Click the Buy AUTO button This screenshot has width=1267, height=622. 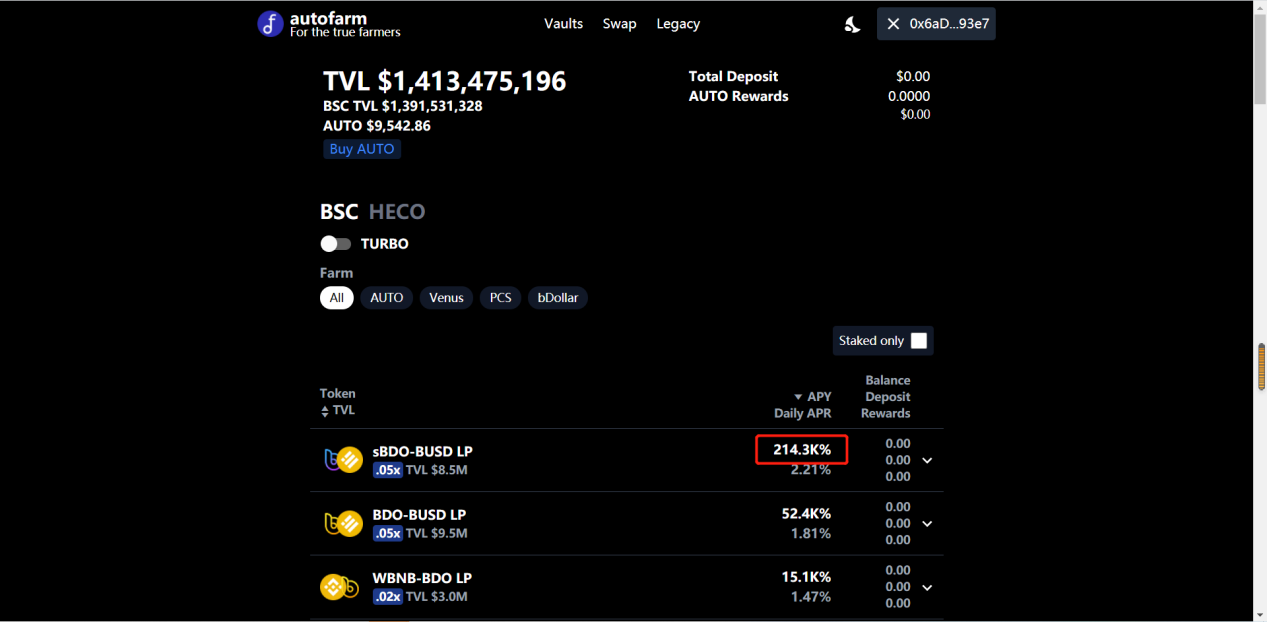[362, 149]
